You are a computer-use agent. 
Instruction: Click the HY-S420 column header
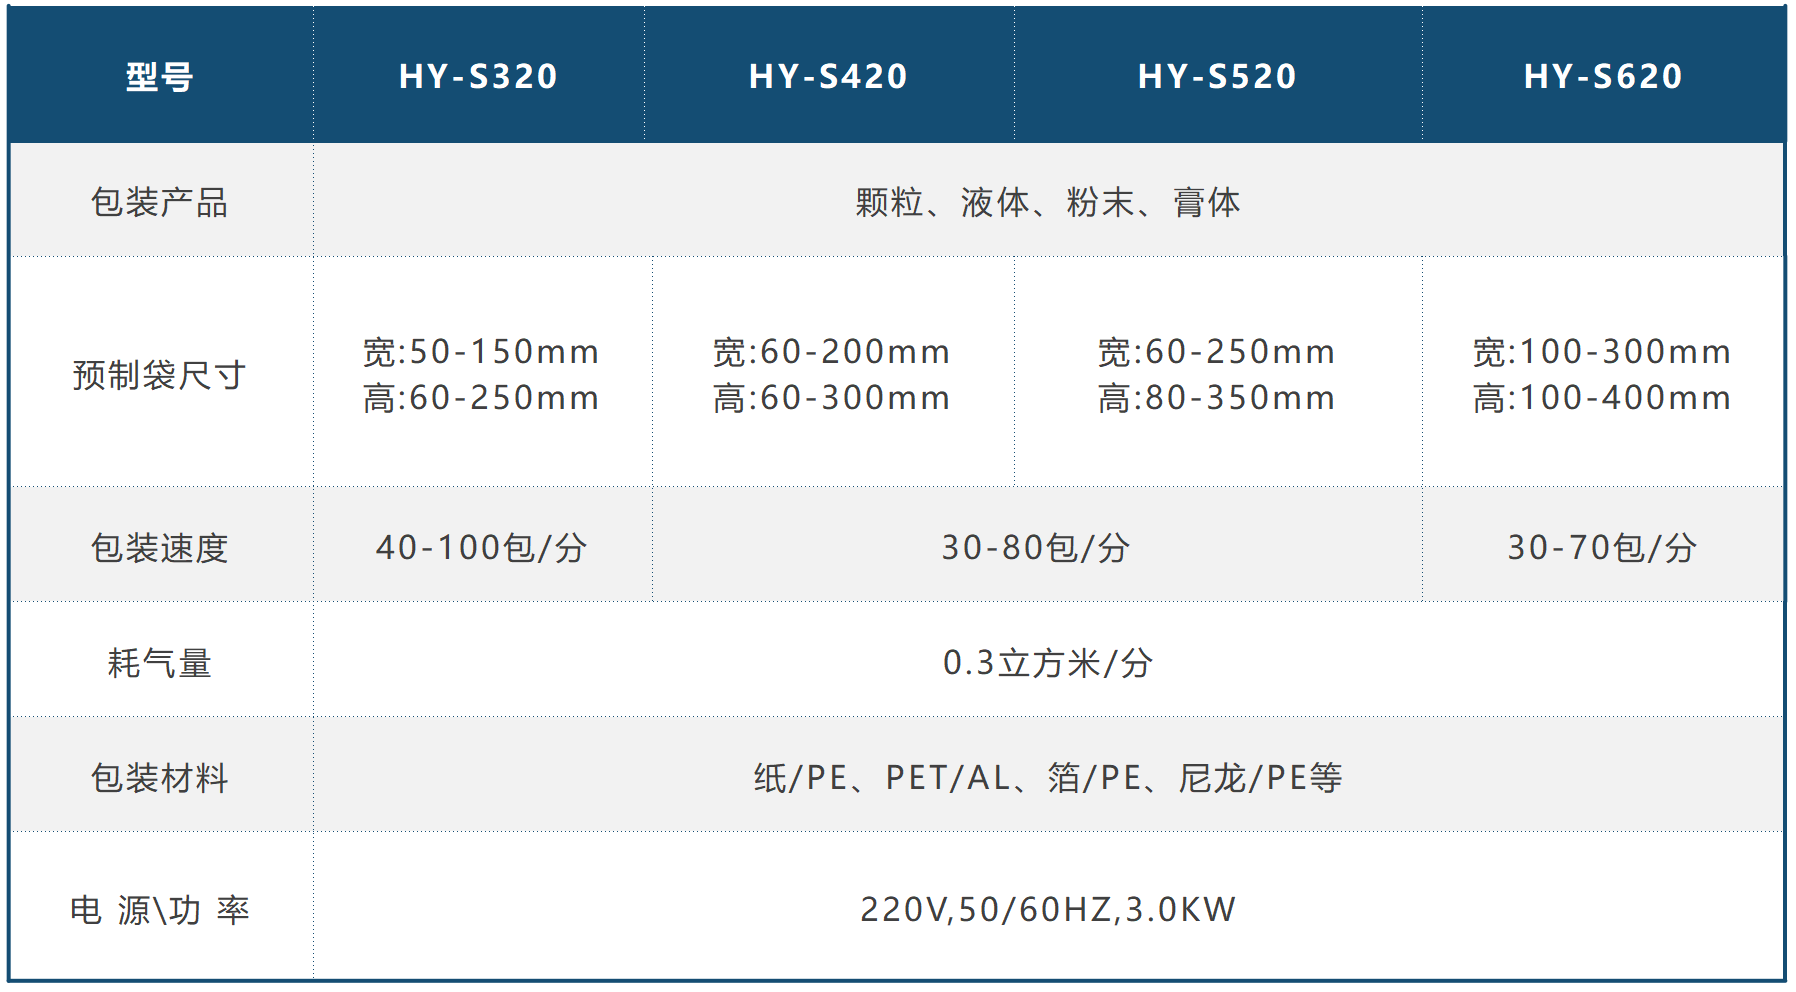pyautogui.click(x=828, y=76)
